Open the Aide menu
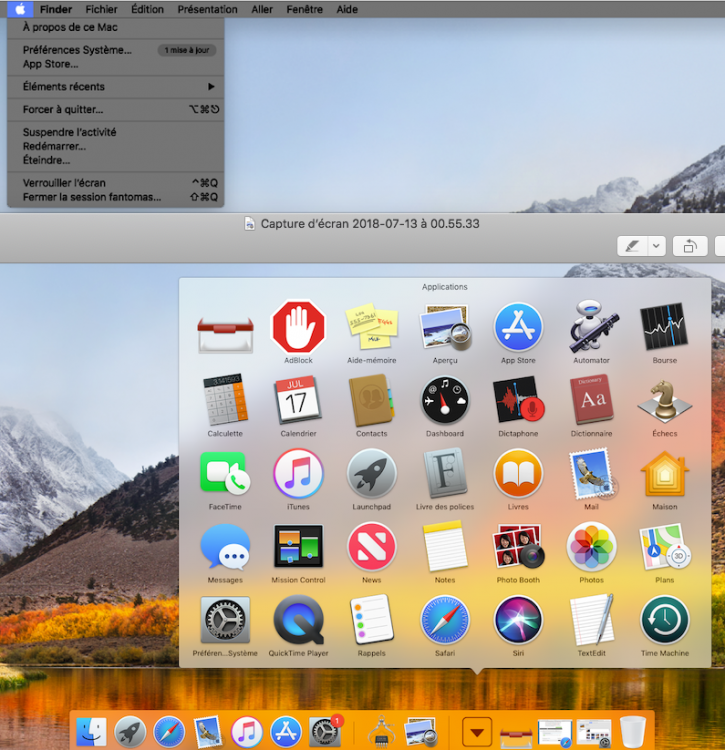 click(347, 9)
